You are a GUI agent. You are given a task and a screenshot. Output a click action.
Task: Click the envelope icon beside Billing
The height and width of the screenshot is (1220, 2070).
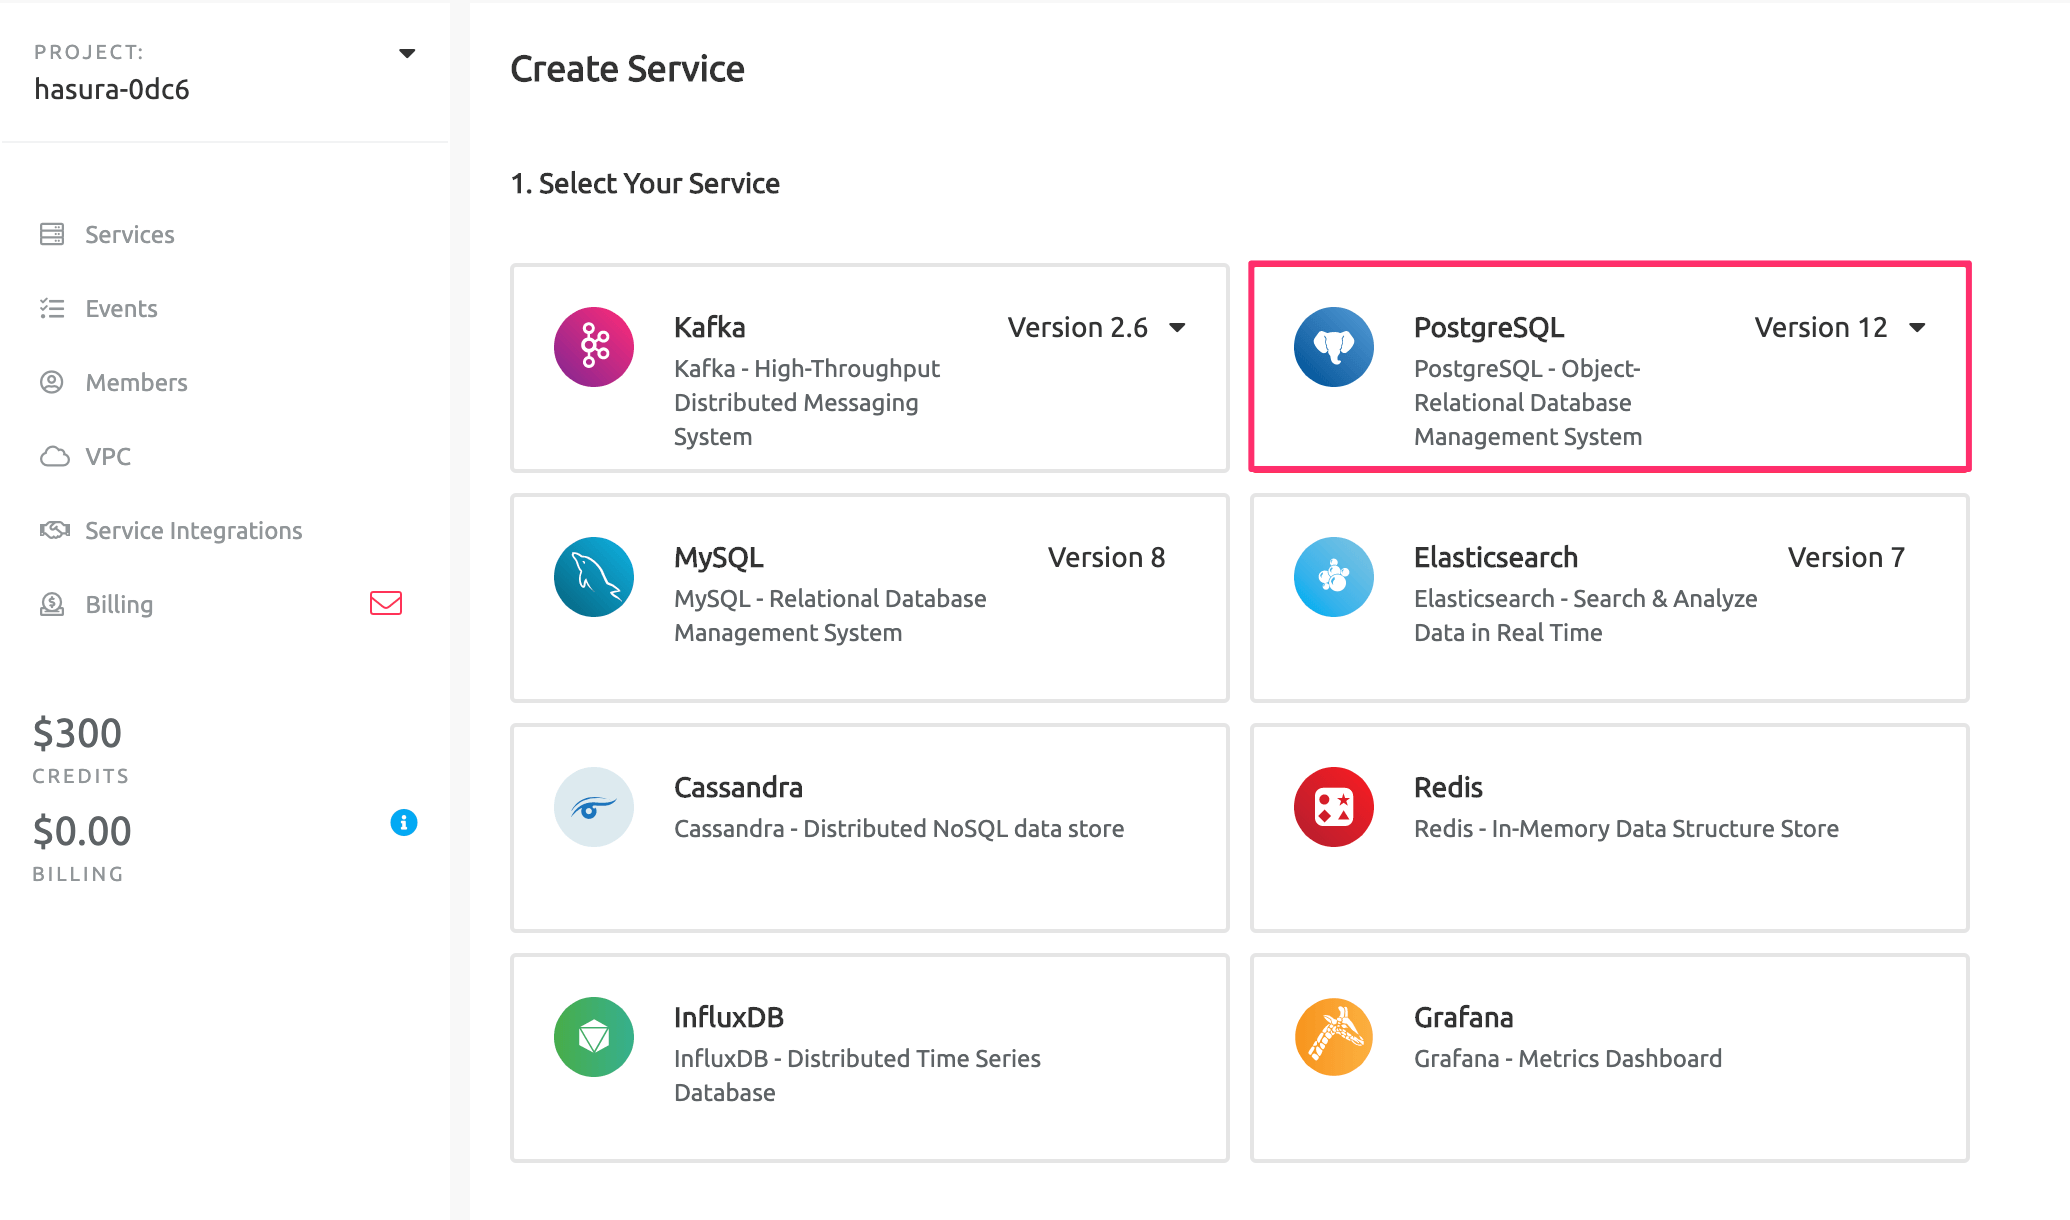[x=385, y=603]
